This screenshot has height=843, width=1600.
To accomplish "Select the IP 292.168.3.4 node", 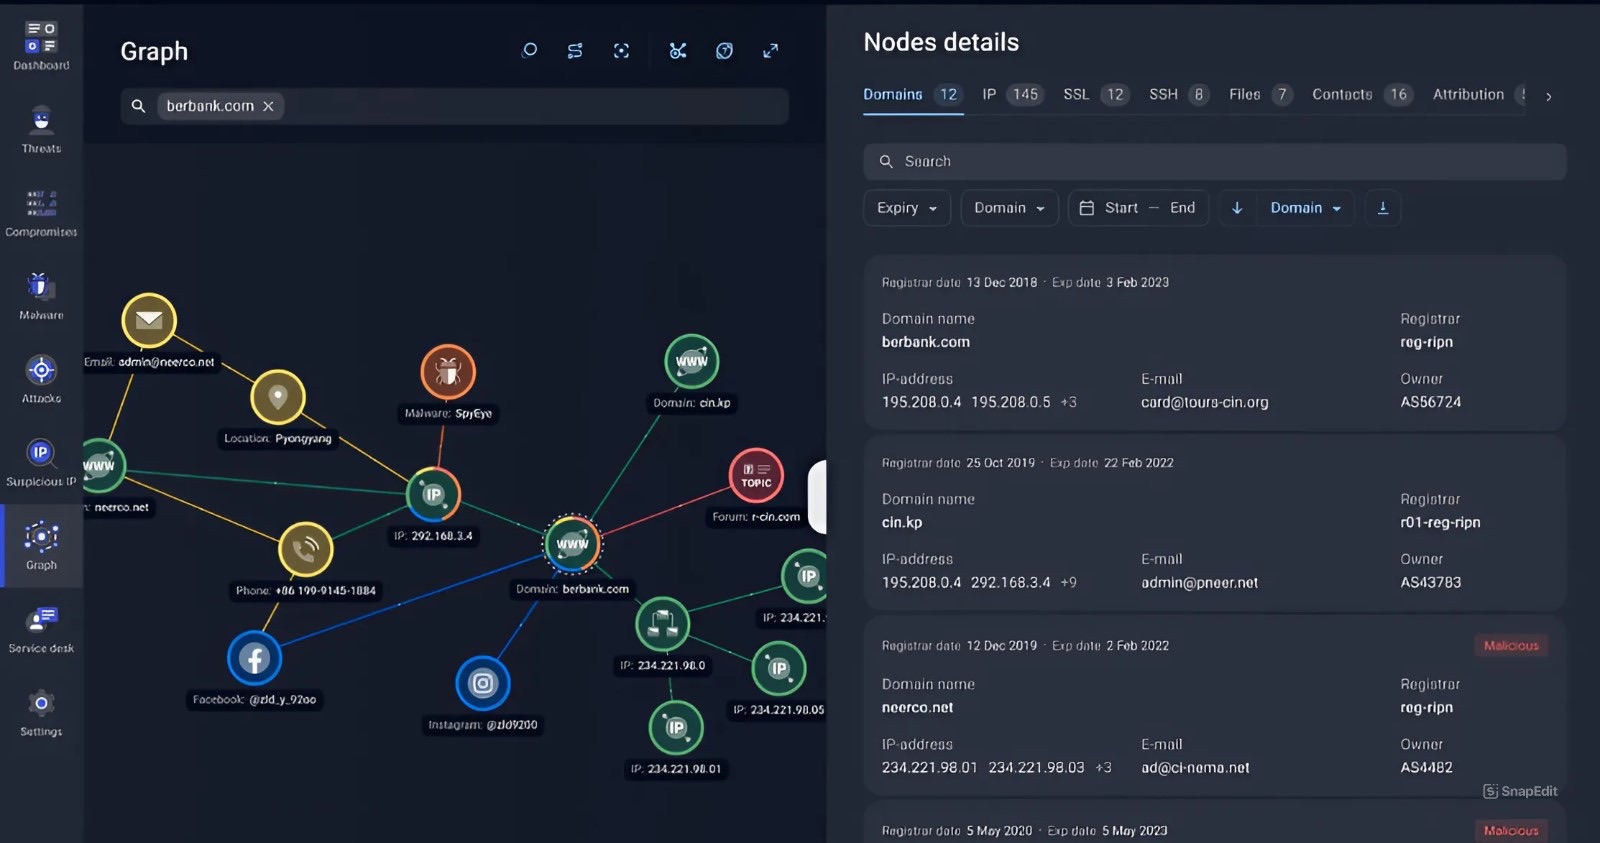I will [x=433, y=494].
